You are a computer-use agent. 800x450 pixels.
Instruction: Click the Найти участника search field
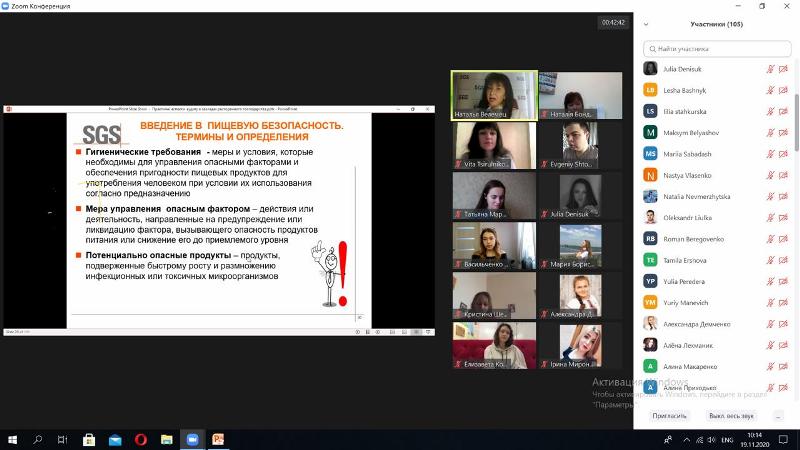717,49
